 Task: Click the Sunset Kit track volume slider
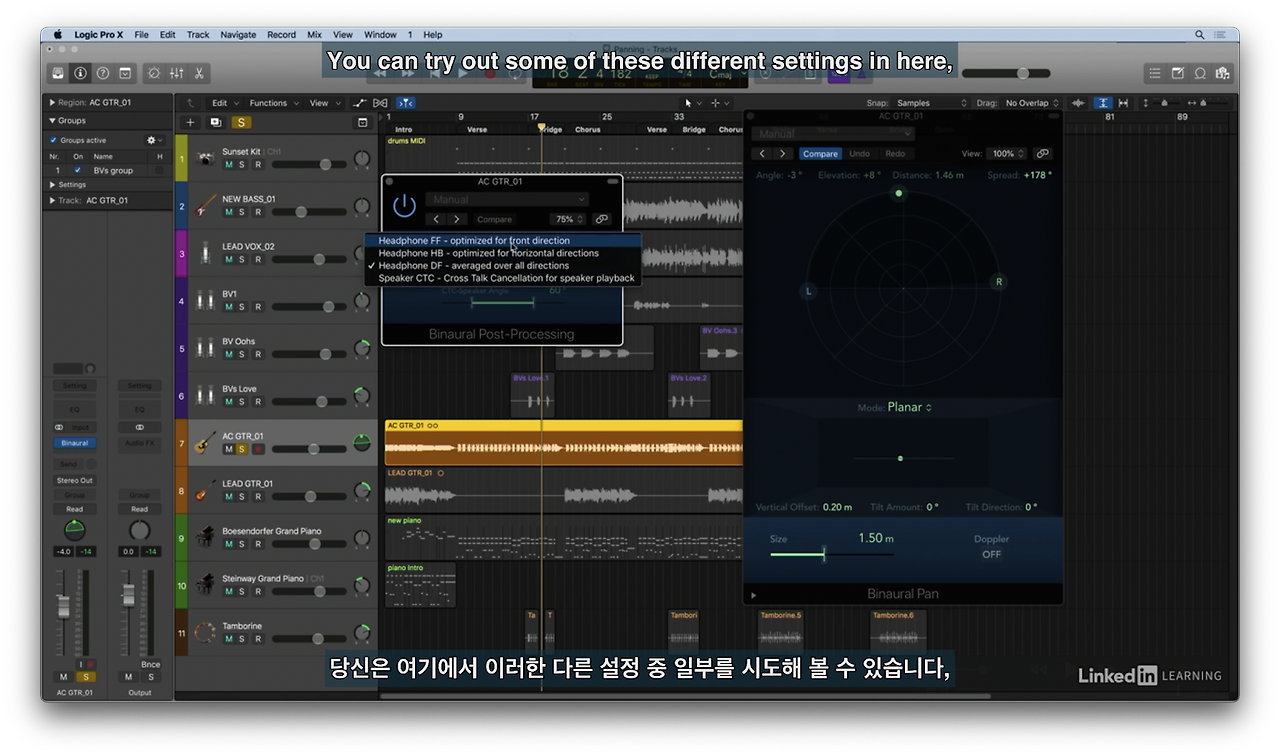(x=307, y=164)
